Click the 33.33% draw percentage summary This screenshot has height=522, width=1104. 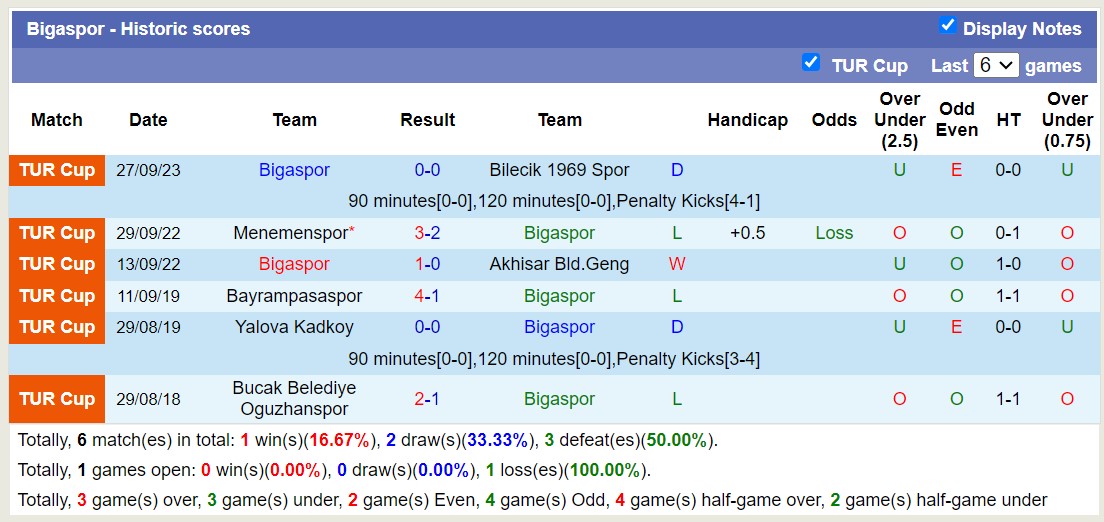(x=497, y=441)
